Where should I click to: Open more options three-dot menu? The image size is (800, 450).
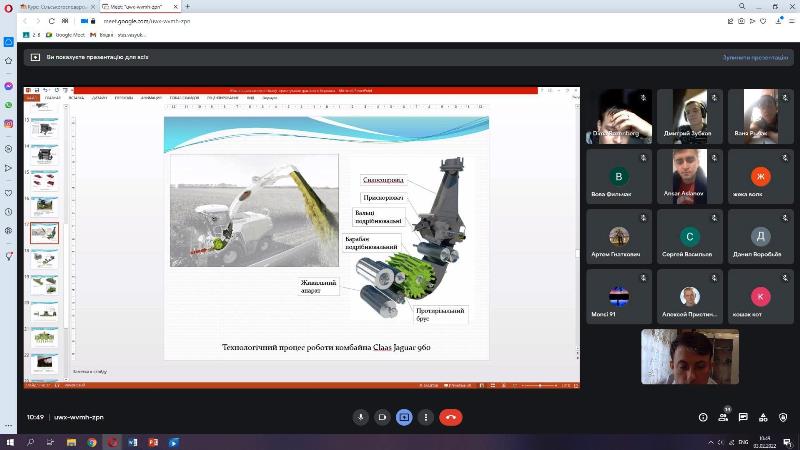coord(427,417)
